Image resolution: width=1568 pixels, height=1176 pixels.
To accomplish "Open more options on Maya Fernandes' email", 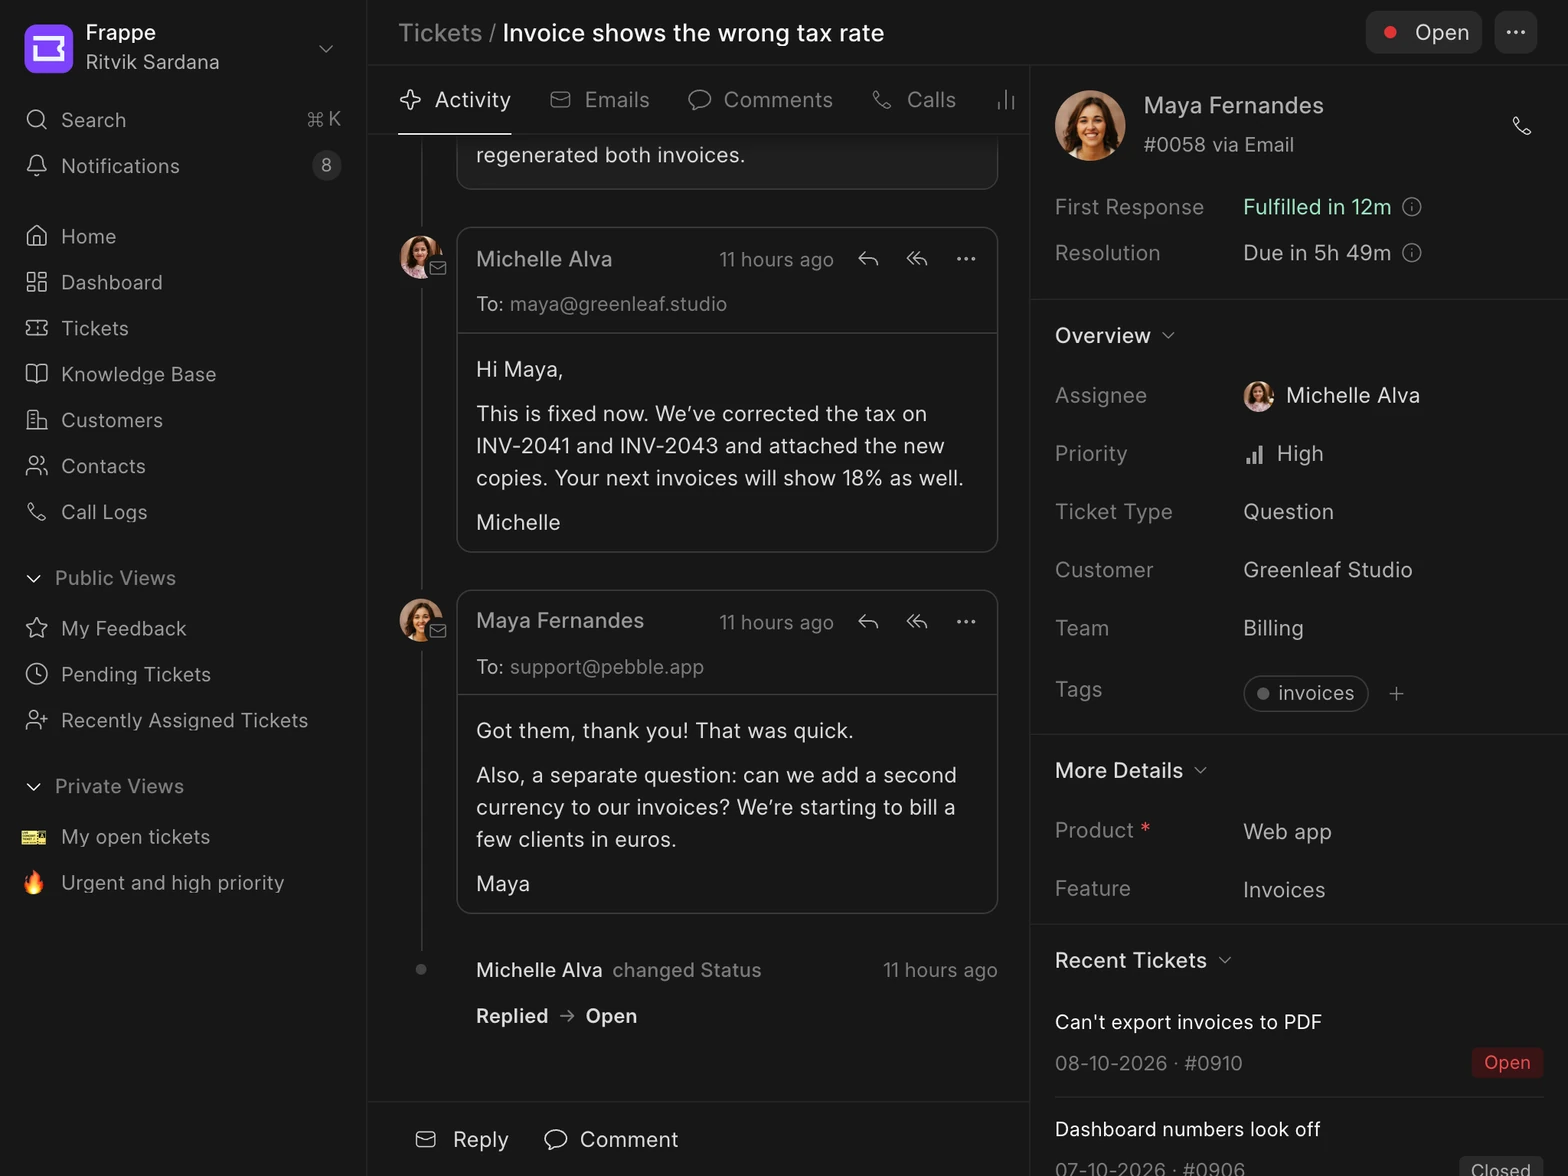I will [x=966, y=622].
